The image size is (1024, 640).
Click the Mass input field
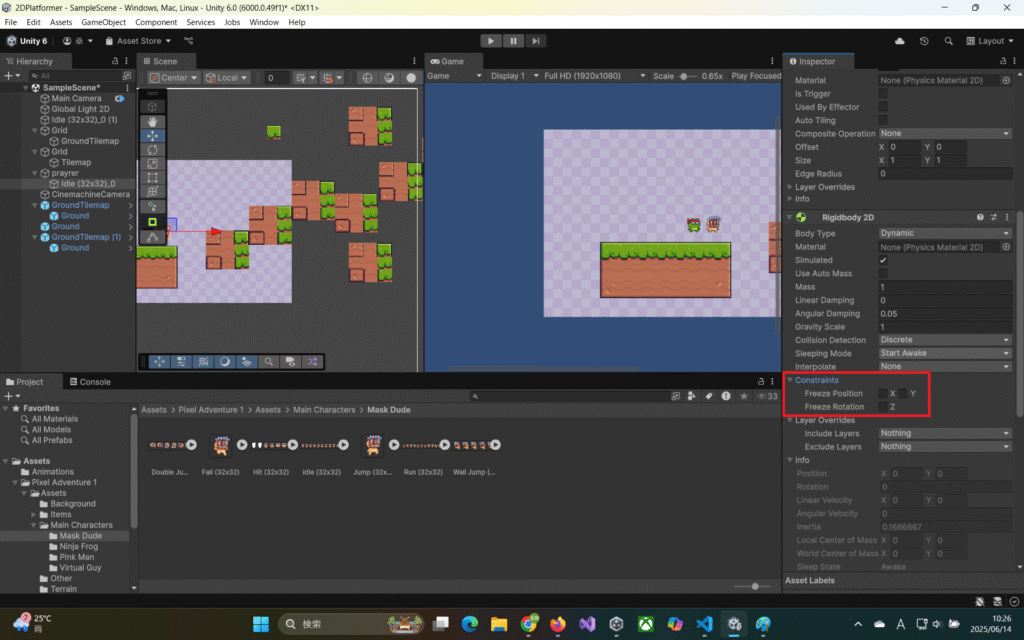pyautogui.click(x=945, y=287)
